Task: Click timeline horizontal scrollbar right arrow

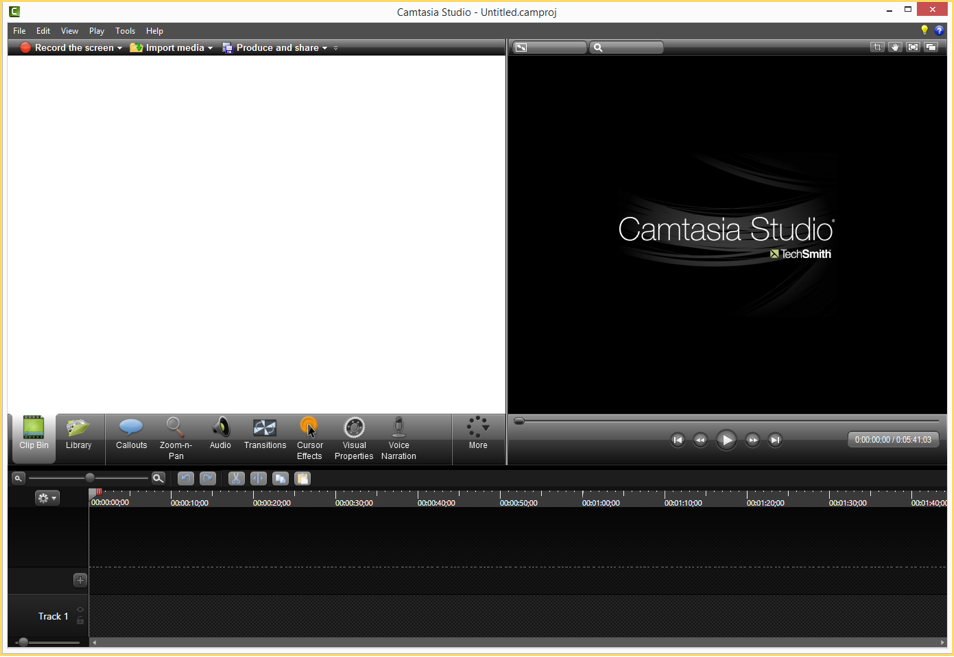Action: [942, 642]
